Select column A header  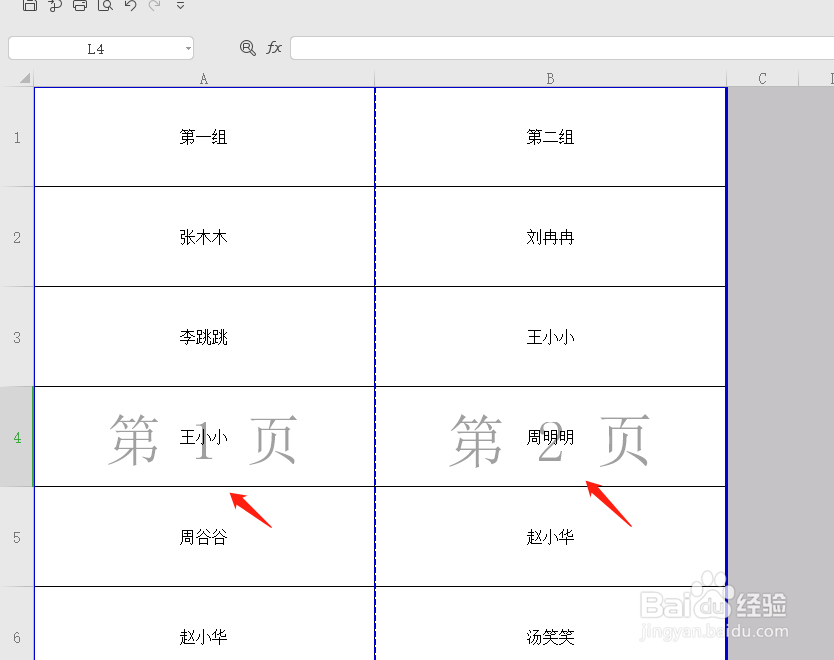(204, 79)
